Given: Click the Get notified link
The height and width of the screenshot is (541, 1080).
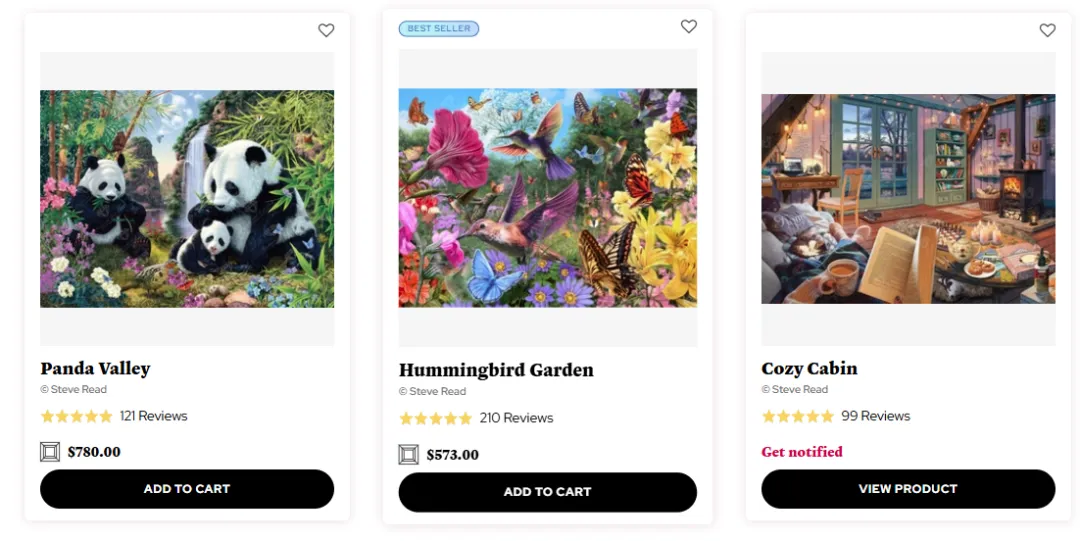Looking at the screenshot, I should (x=802, y=452).
